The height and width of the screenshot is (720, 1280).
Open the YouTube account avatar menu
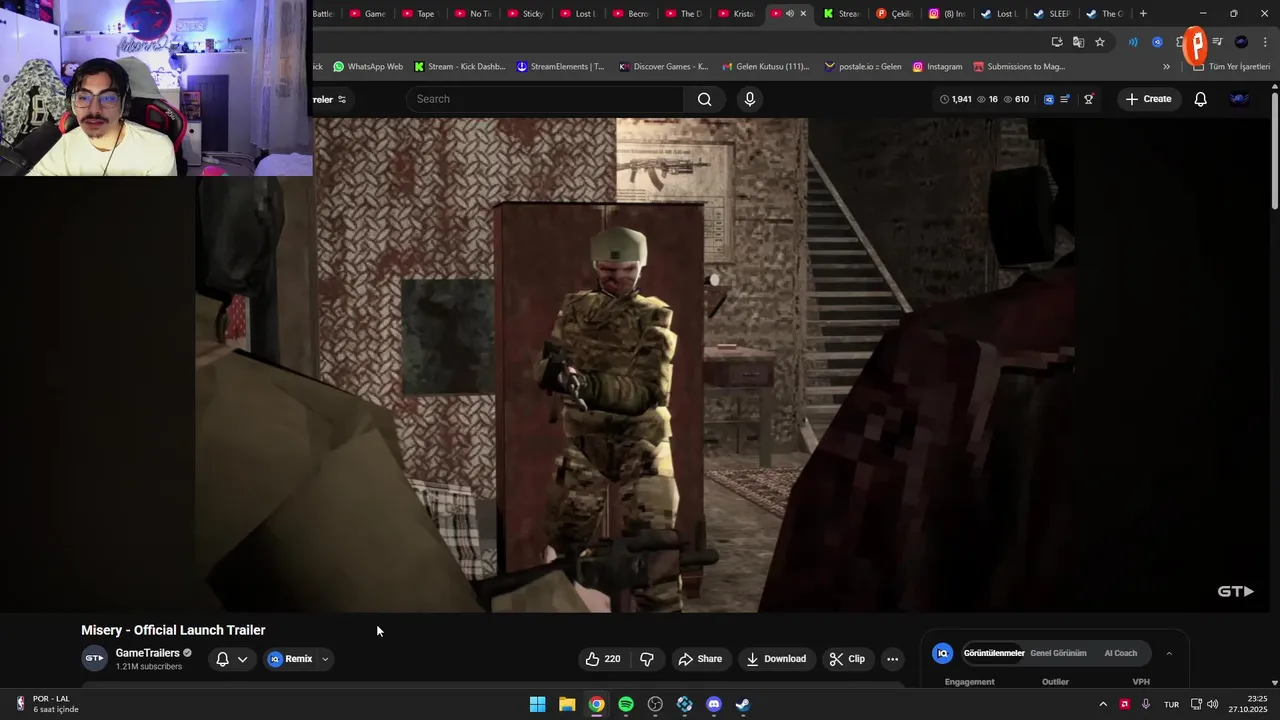(x=1240, y=99)
